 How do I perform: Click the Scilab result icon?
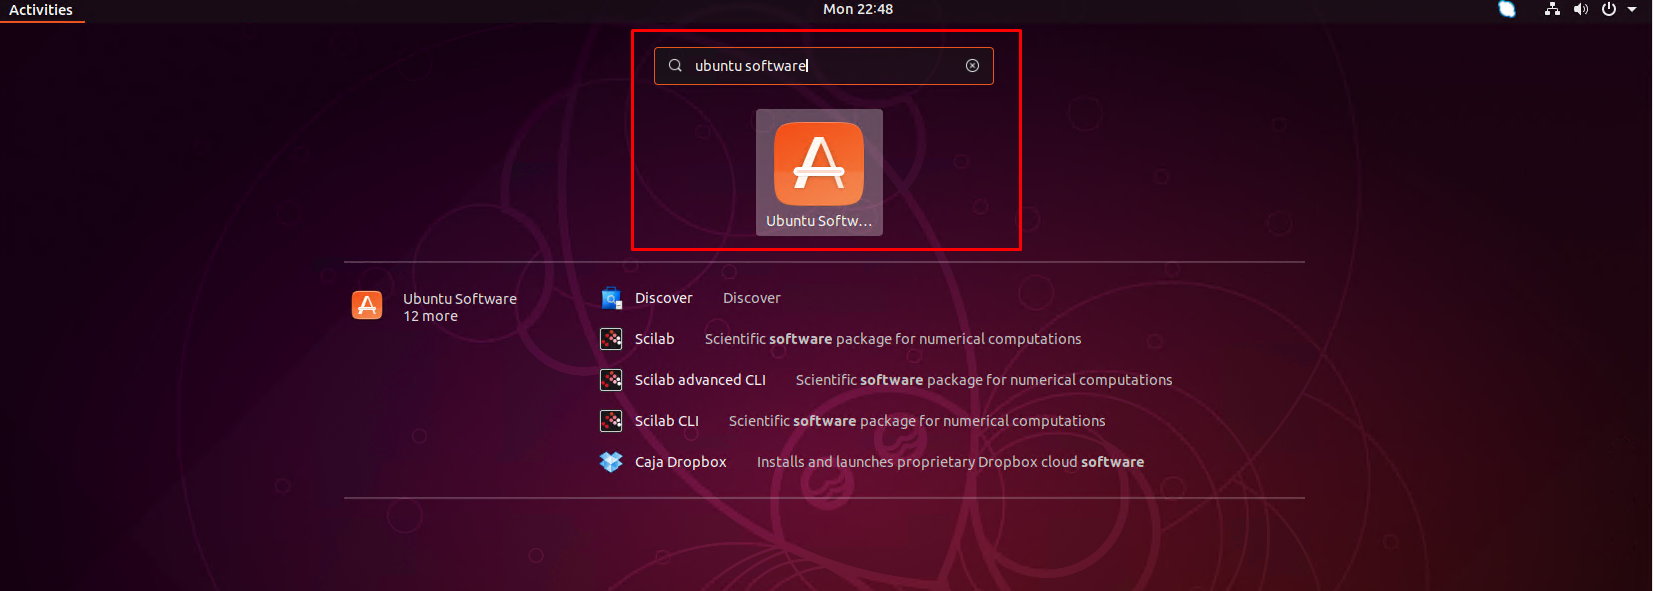611,339
